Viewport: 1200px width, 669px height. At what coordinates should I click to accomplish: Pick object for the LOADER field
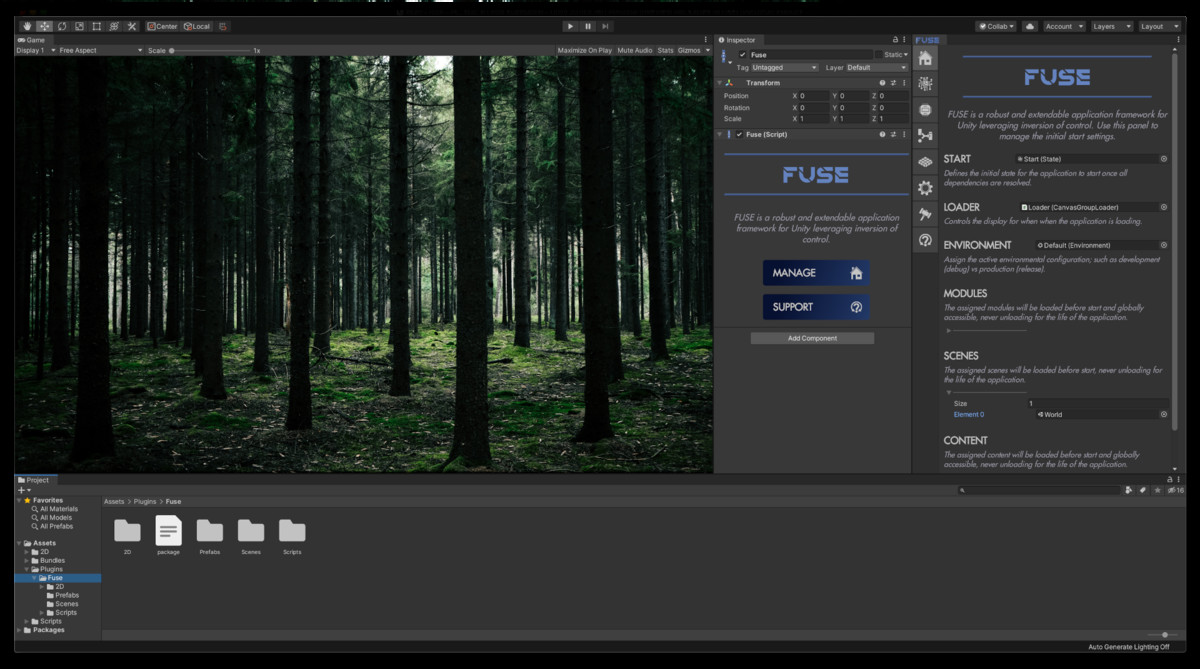point(1164,207)
